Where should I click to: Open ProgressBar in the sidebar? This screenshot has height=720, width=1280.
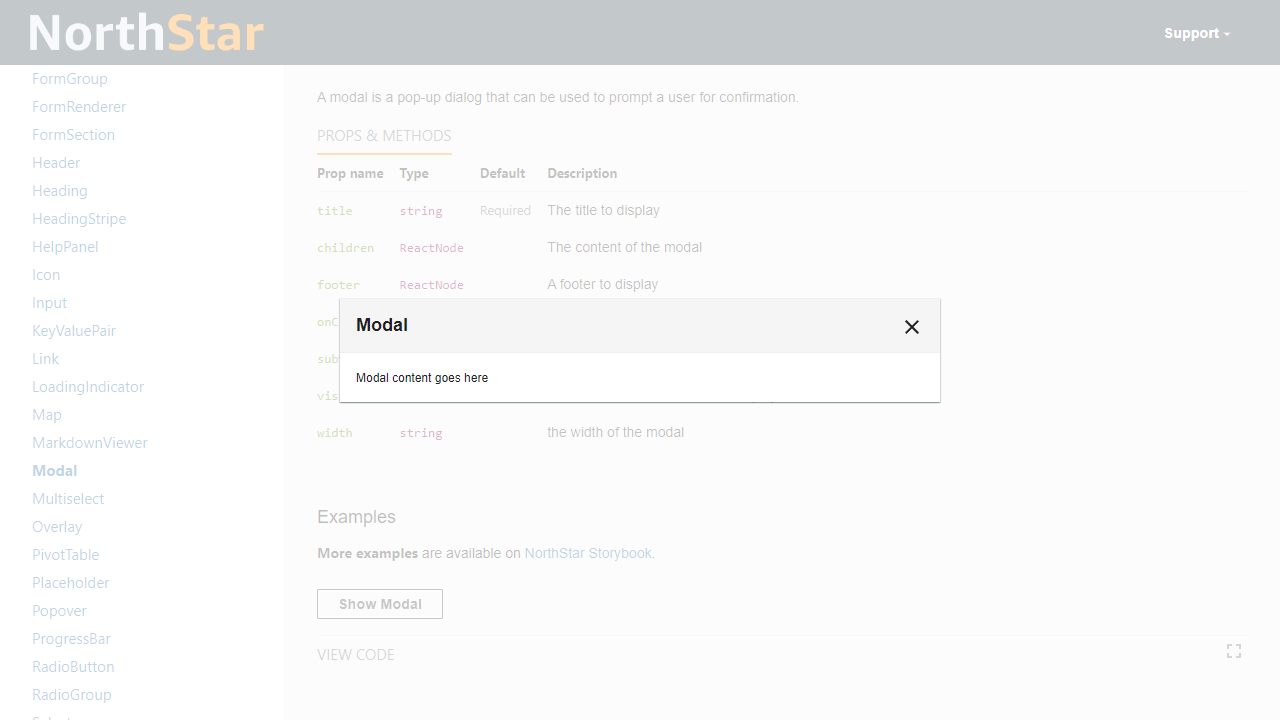coord(71,639)
